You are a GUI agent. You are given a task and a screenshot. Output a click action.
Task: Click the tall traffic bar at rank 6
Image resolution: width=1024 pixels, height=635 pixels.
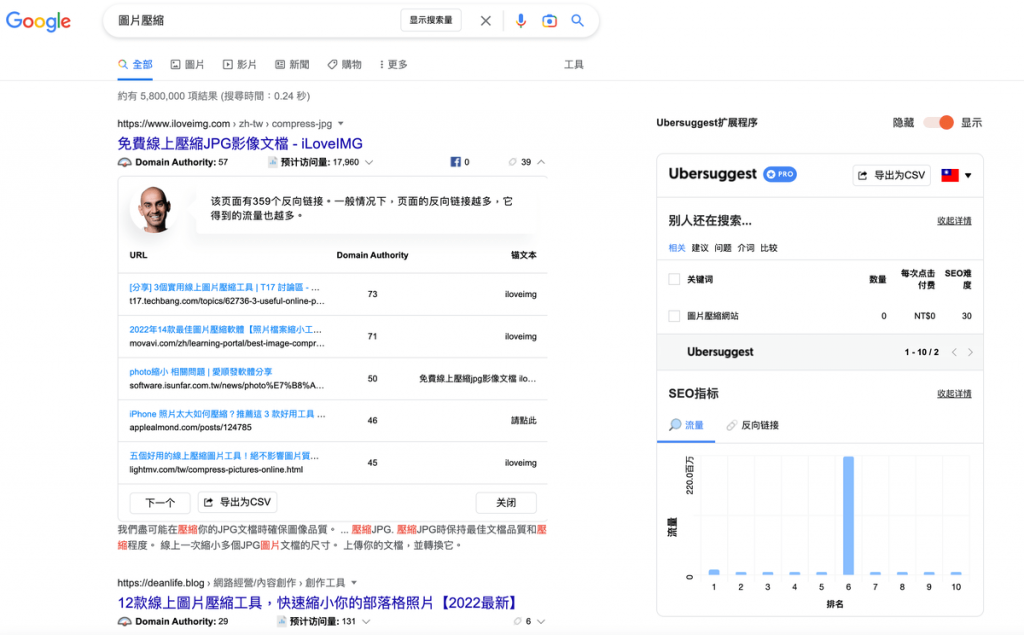pos(848,515)
